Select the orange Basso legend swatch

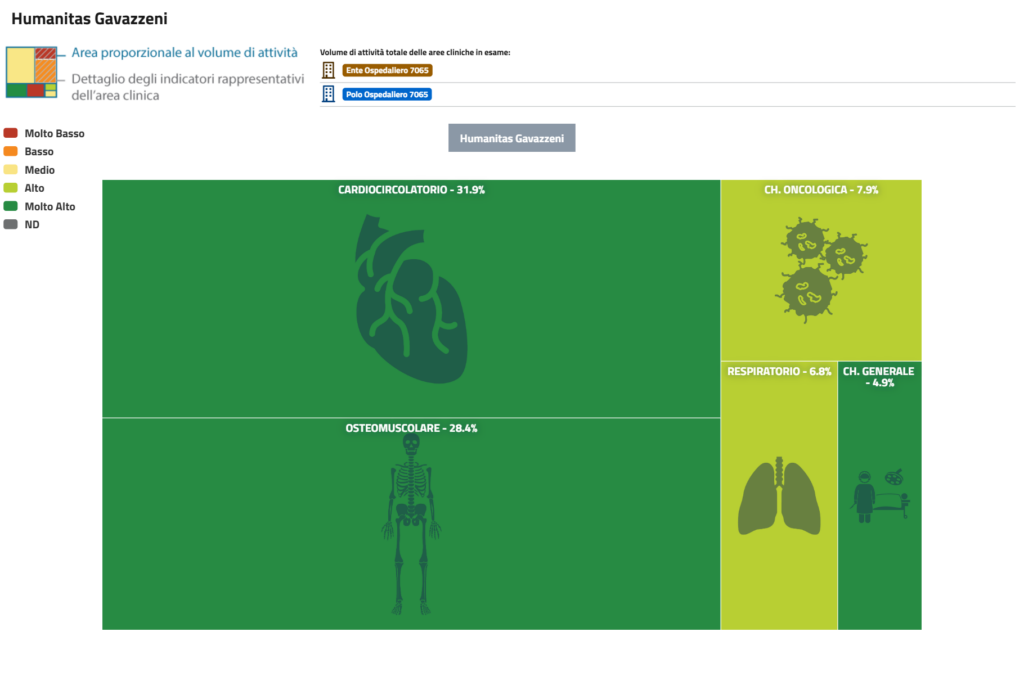pyautogui.click(x=11, y=151)
